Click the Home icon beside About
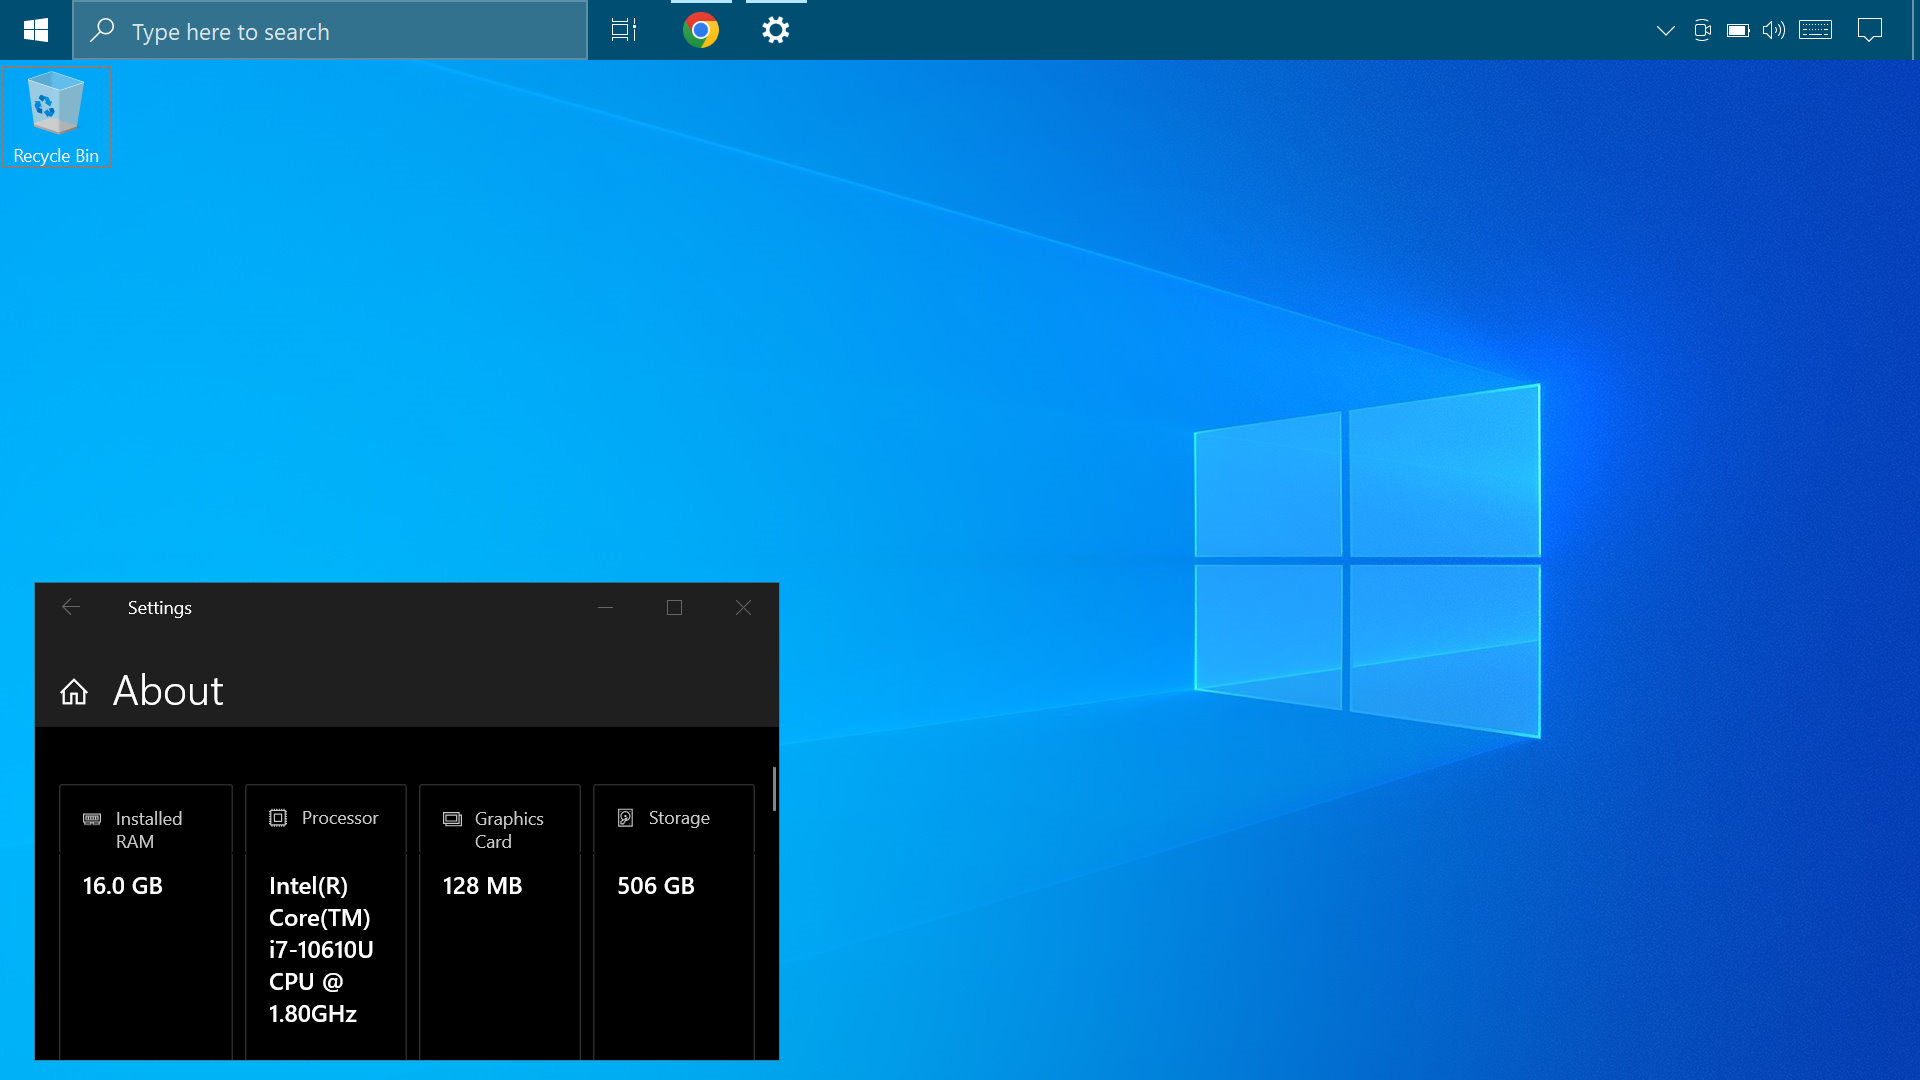Viewport: 1920px width, 1080px height. pos(74,692)
